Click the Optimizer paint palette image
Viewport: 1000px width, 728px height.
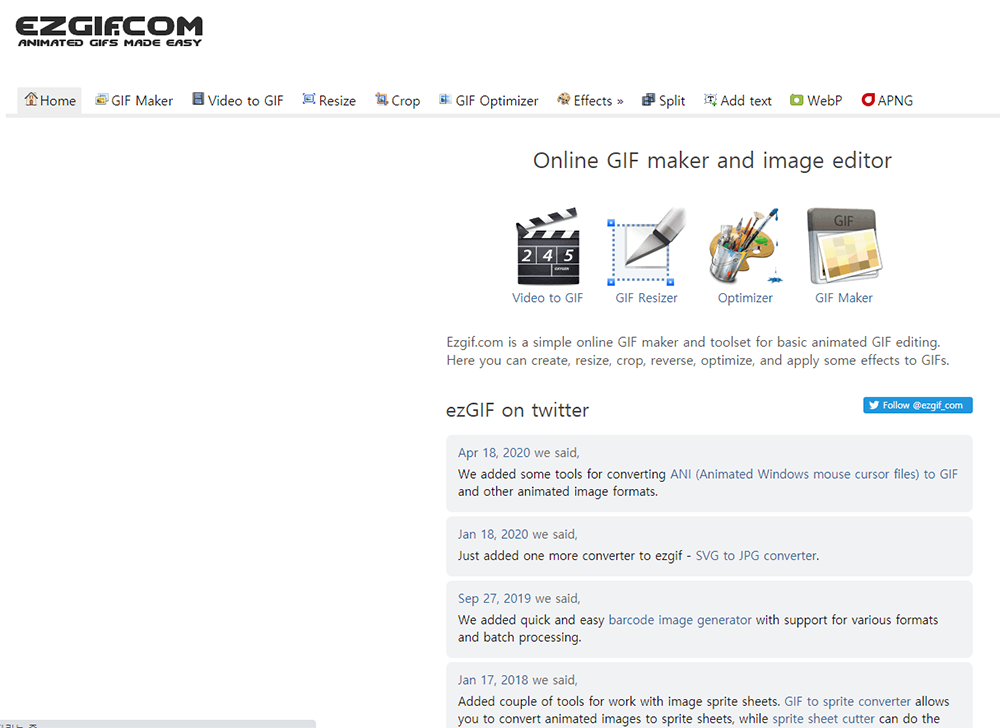click(745, 246)
